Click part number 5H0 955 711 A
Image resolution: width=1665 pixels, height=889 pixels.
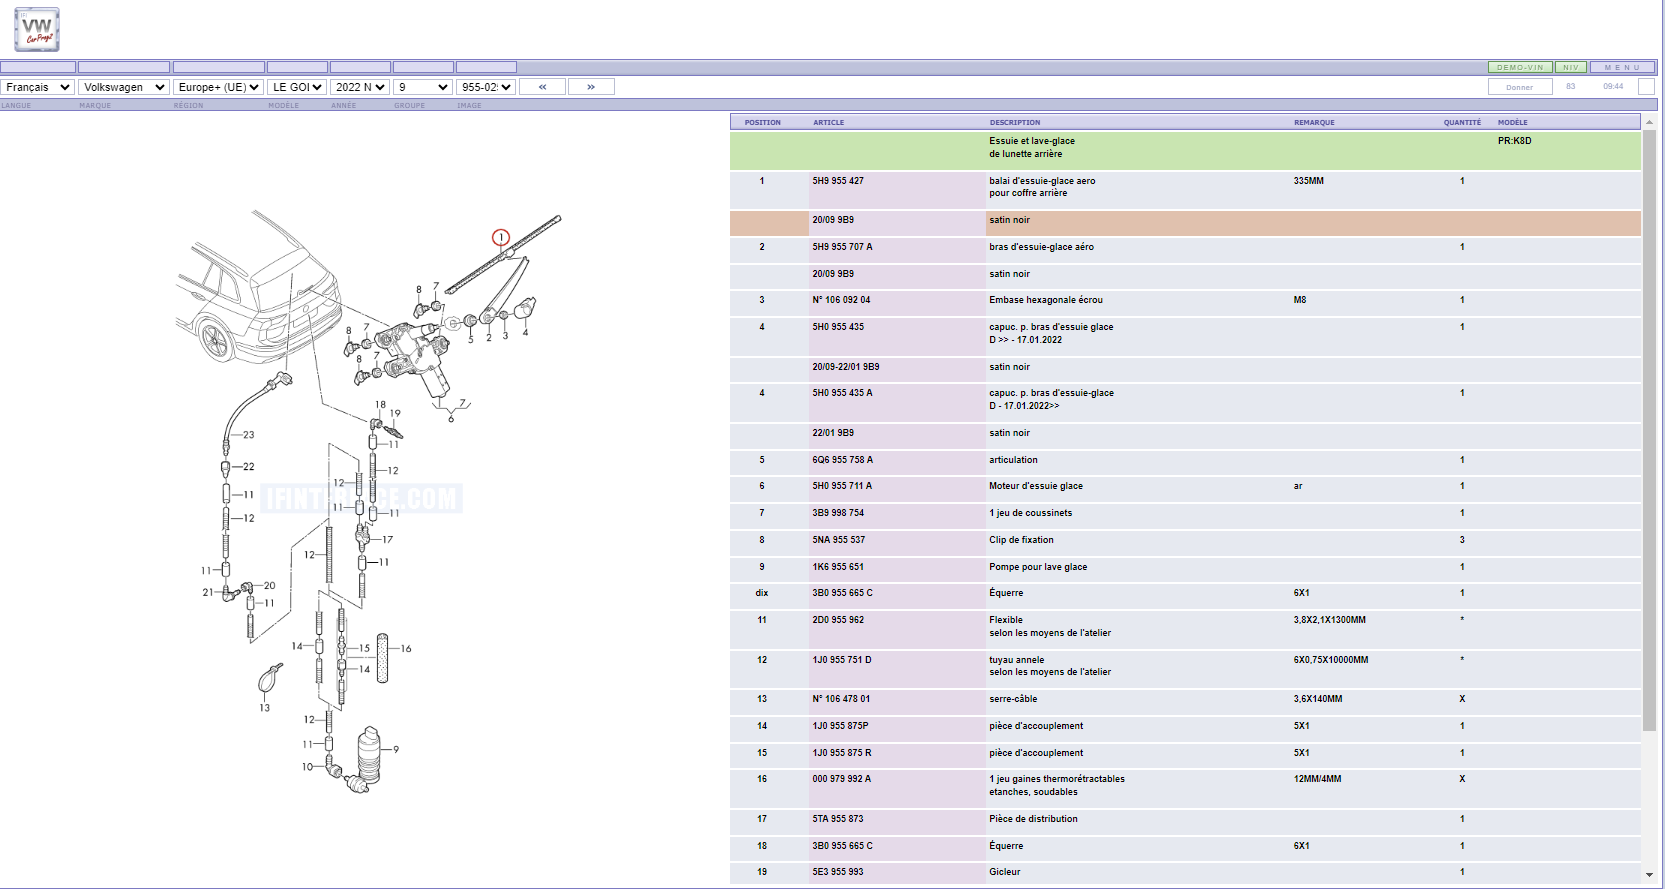tap(842, 486)
